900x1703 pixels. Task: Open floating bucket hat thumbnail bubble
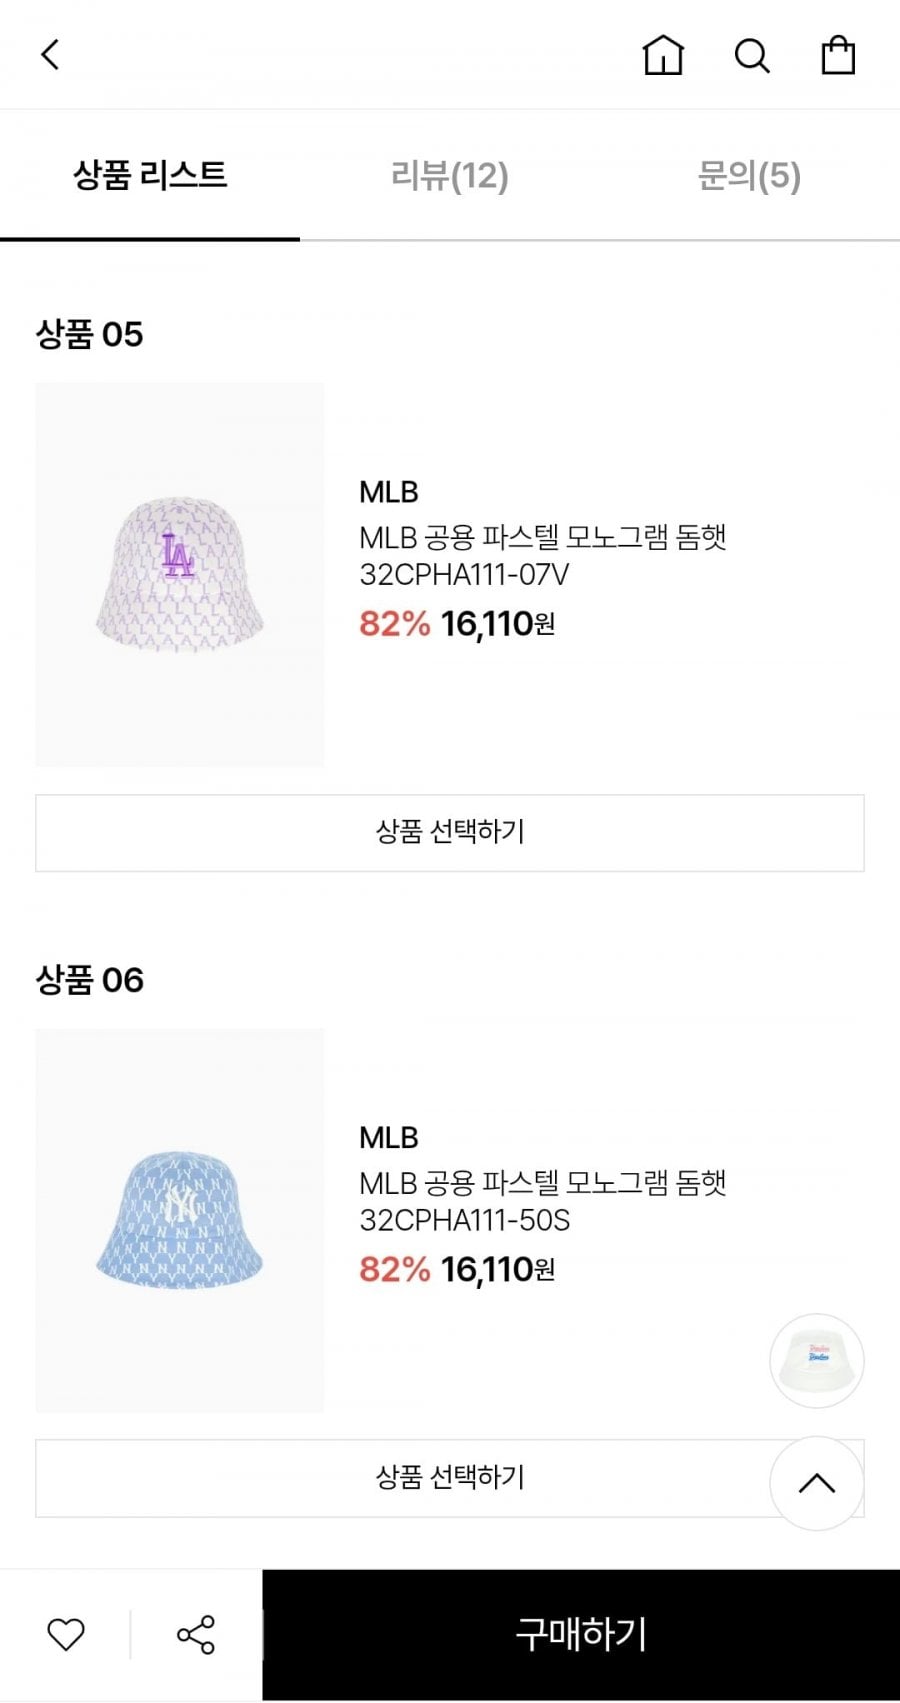(817, 1360)
